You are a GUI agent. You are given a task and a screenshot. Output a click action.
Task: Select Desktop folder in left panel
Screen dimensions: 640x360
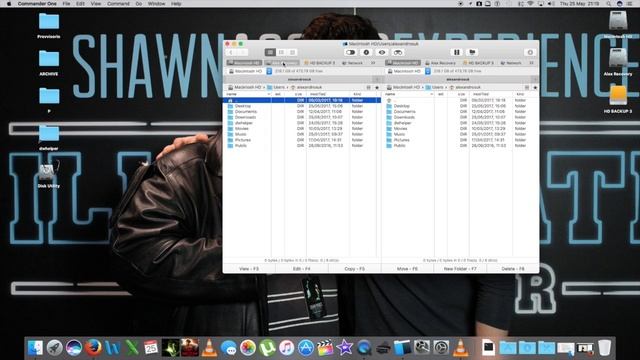coord(302,106)
